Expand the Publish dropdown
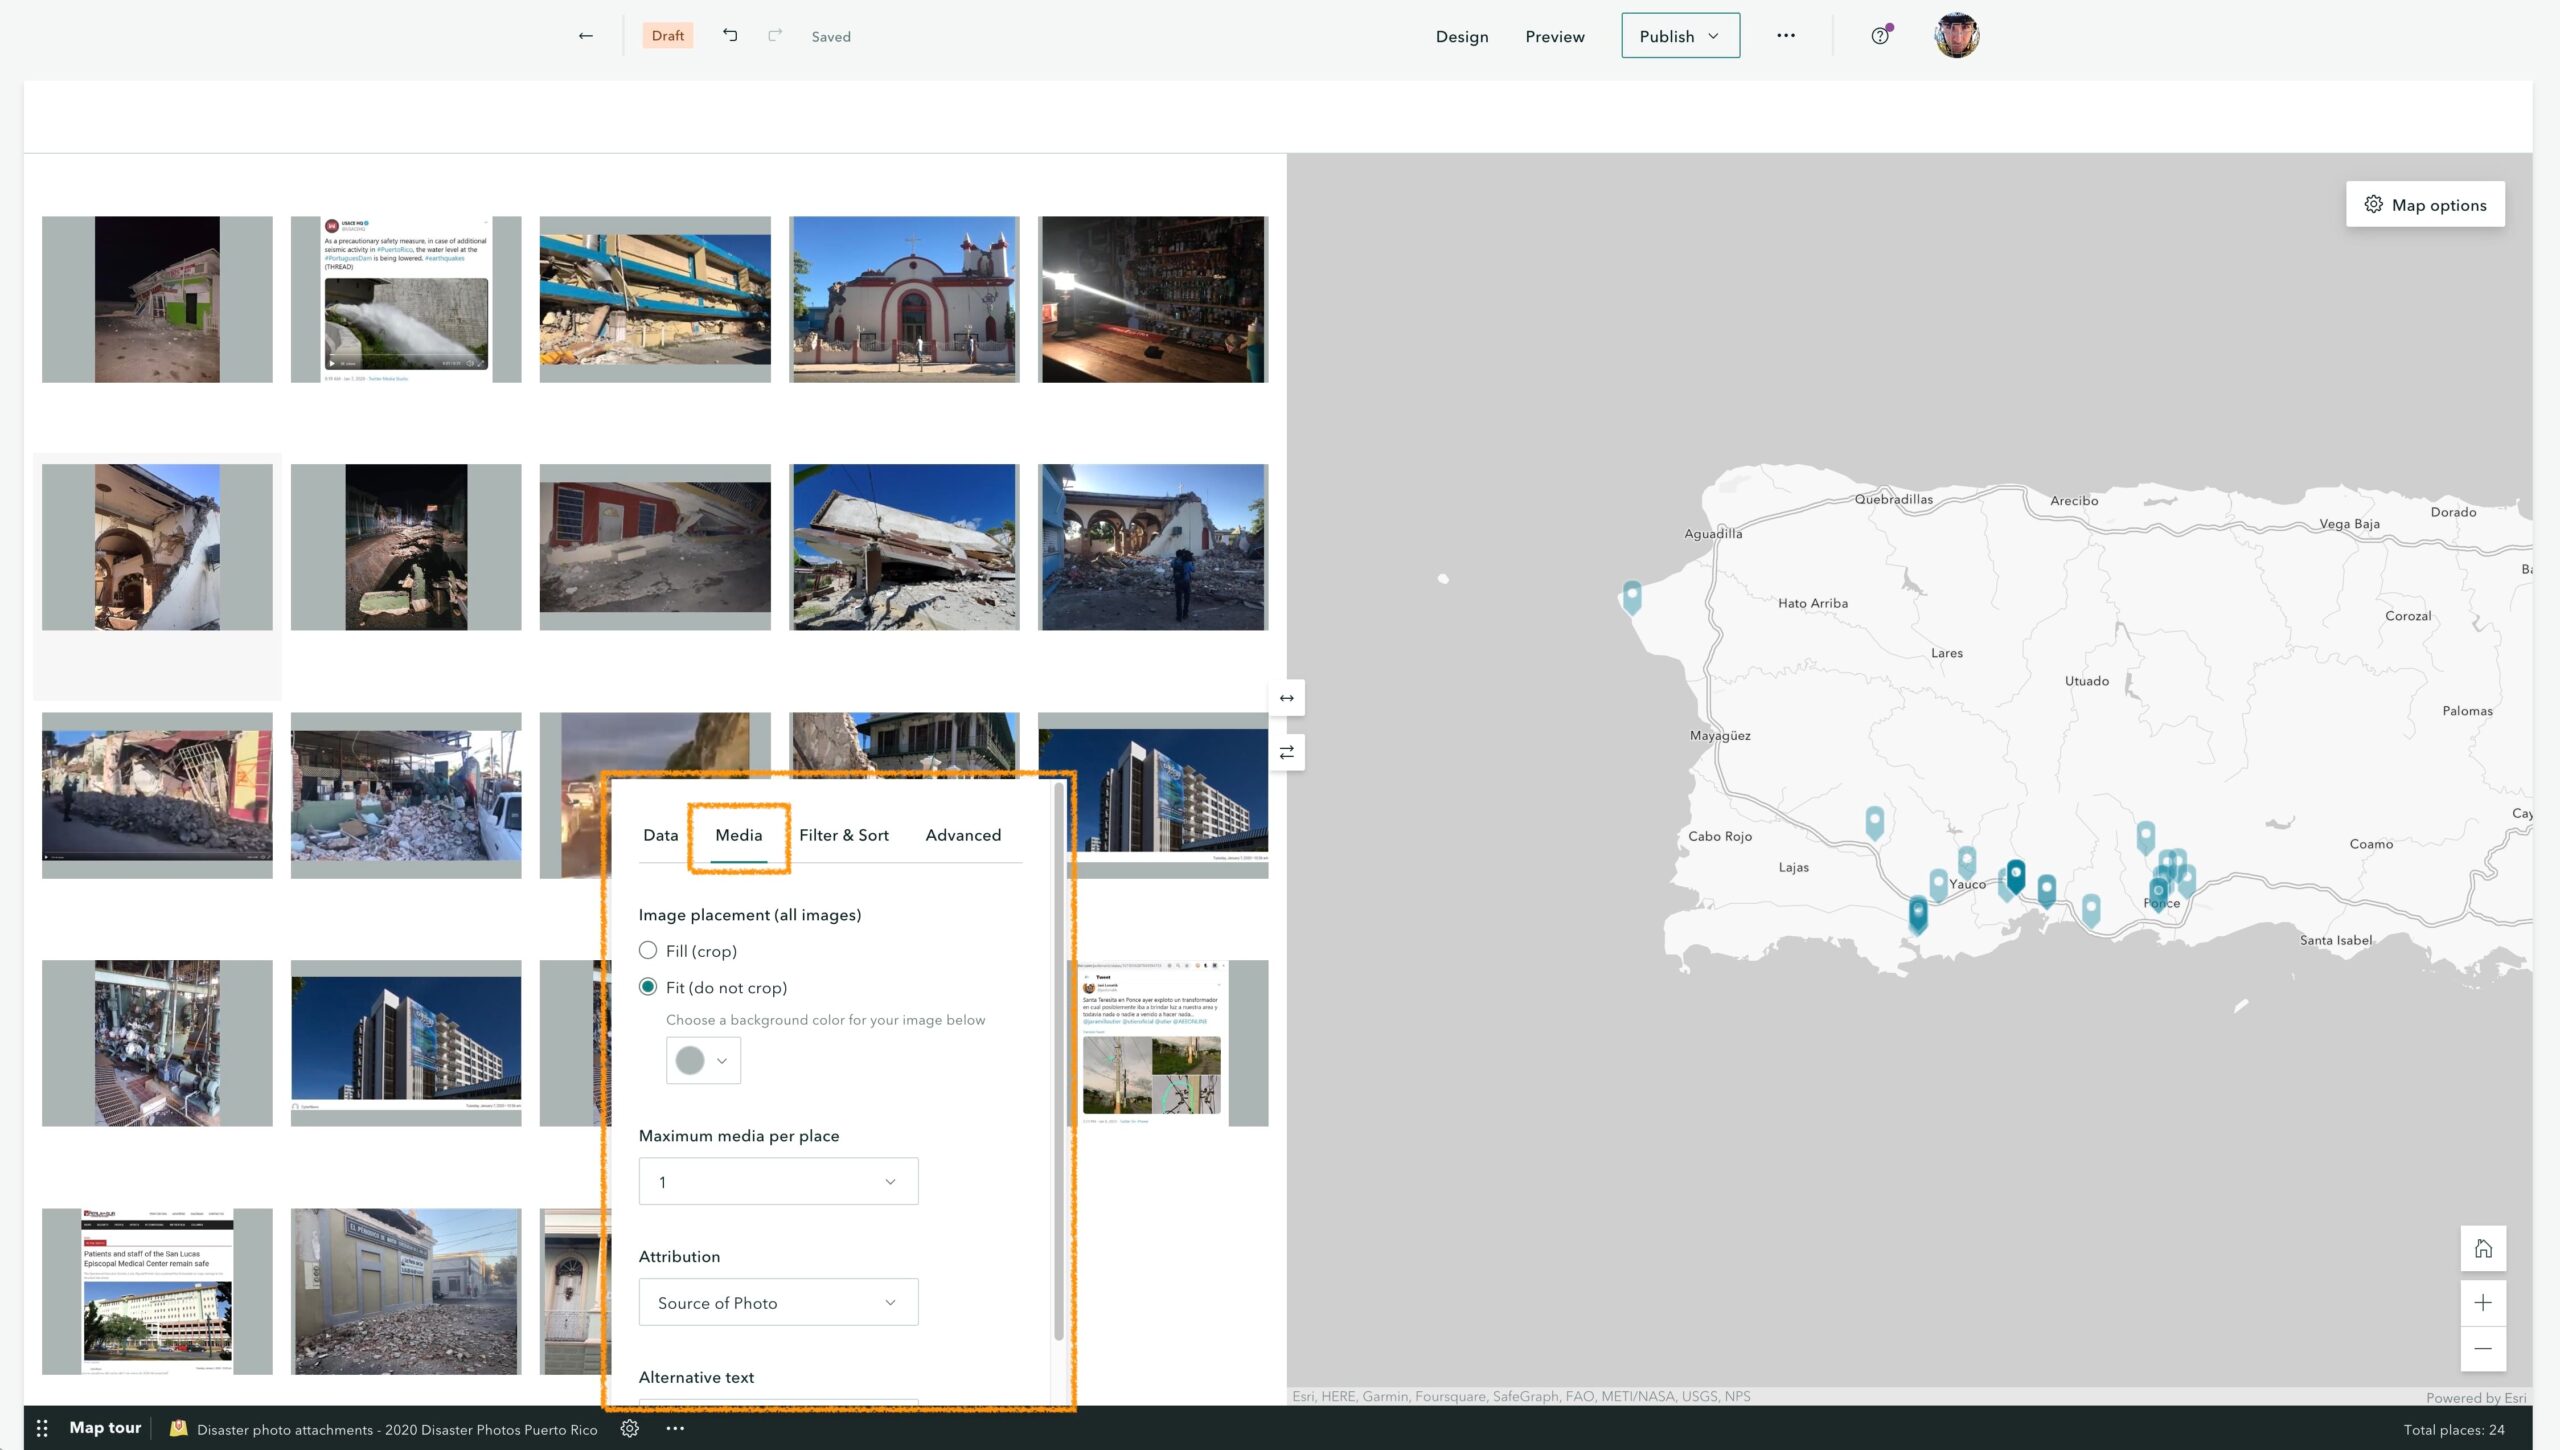2560x1450 pixels. [1712, 35]
